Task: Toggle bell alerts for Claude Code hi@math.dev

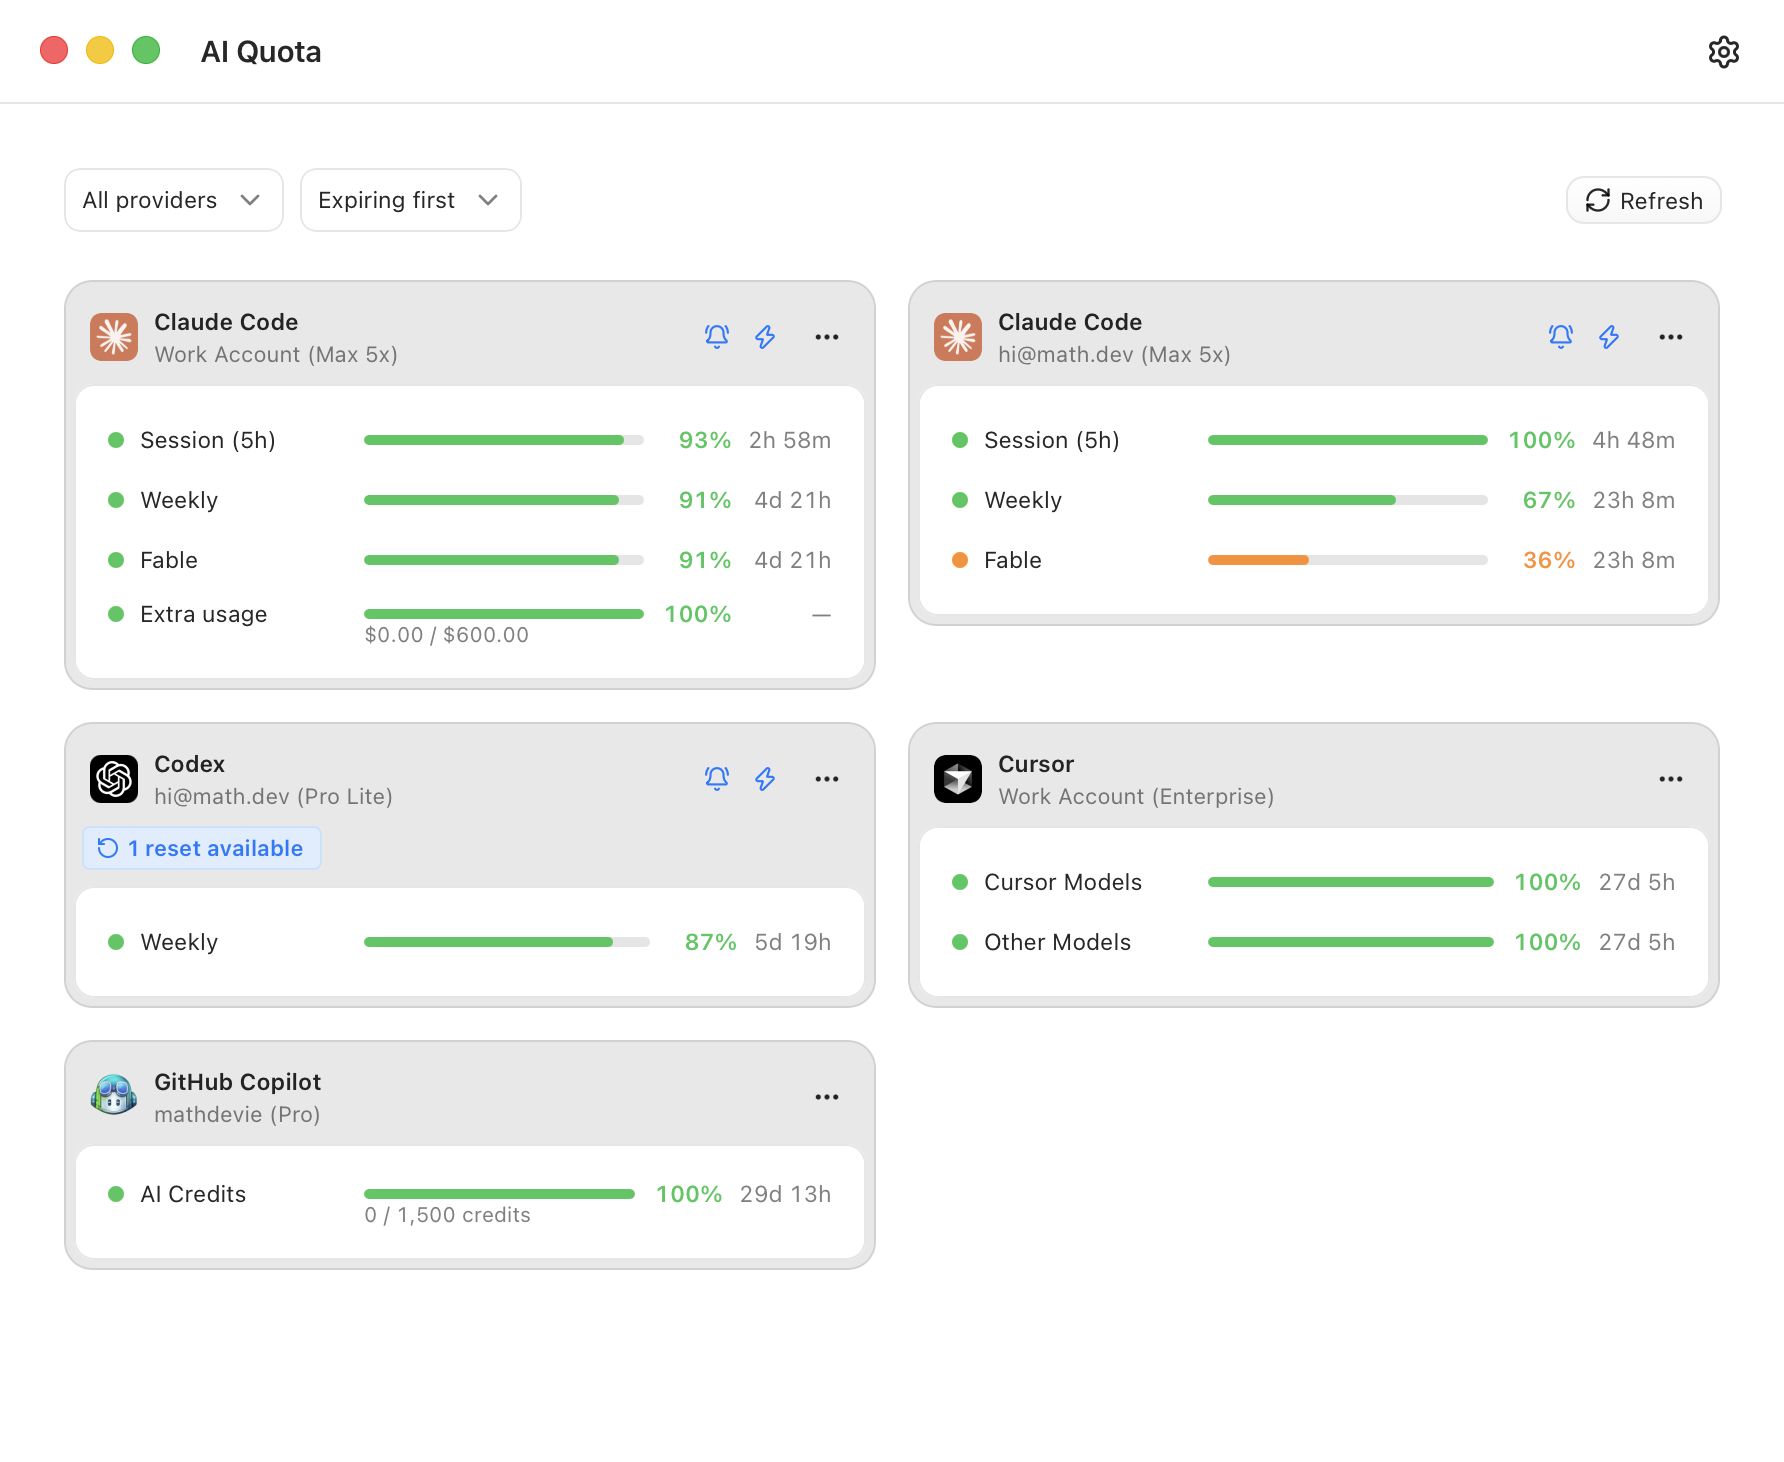Action: (1561, 337)
